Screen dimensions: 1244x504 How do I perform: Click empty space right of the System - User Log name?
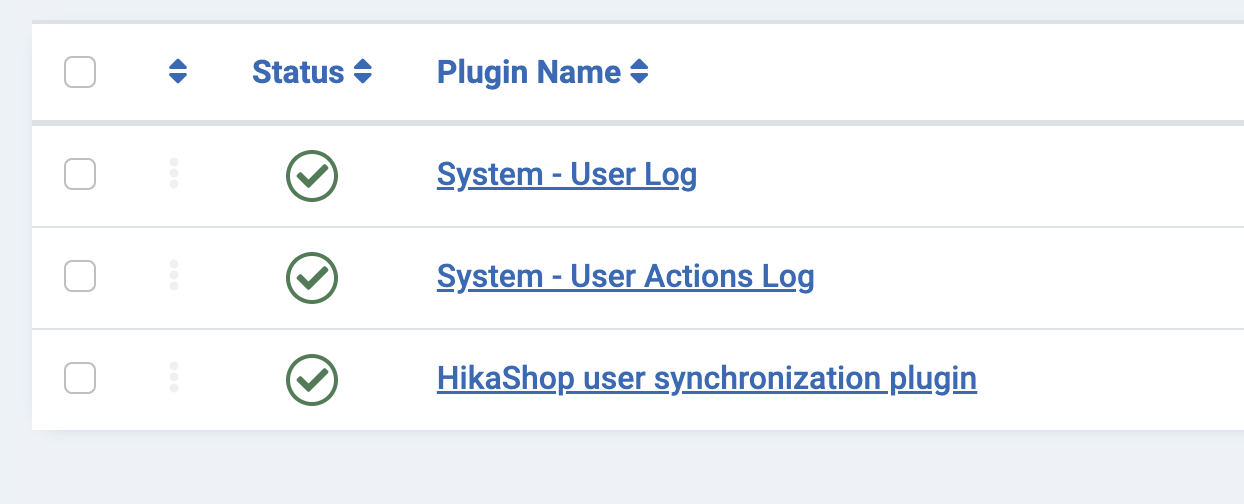[950, 175]
